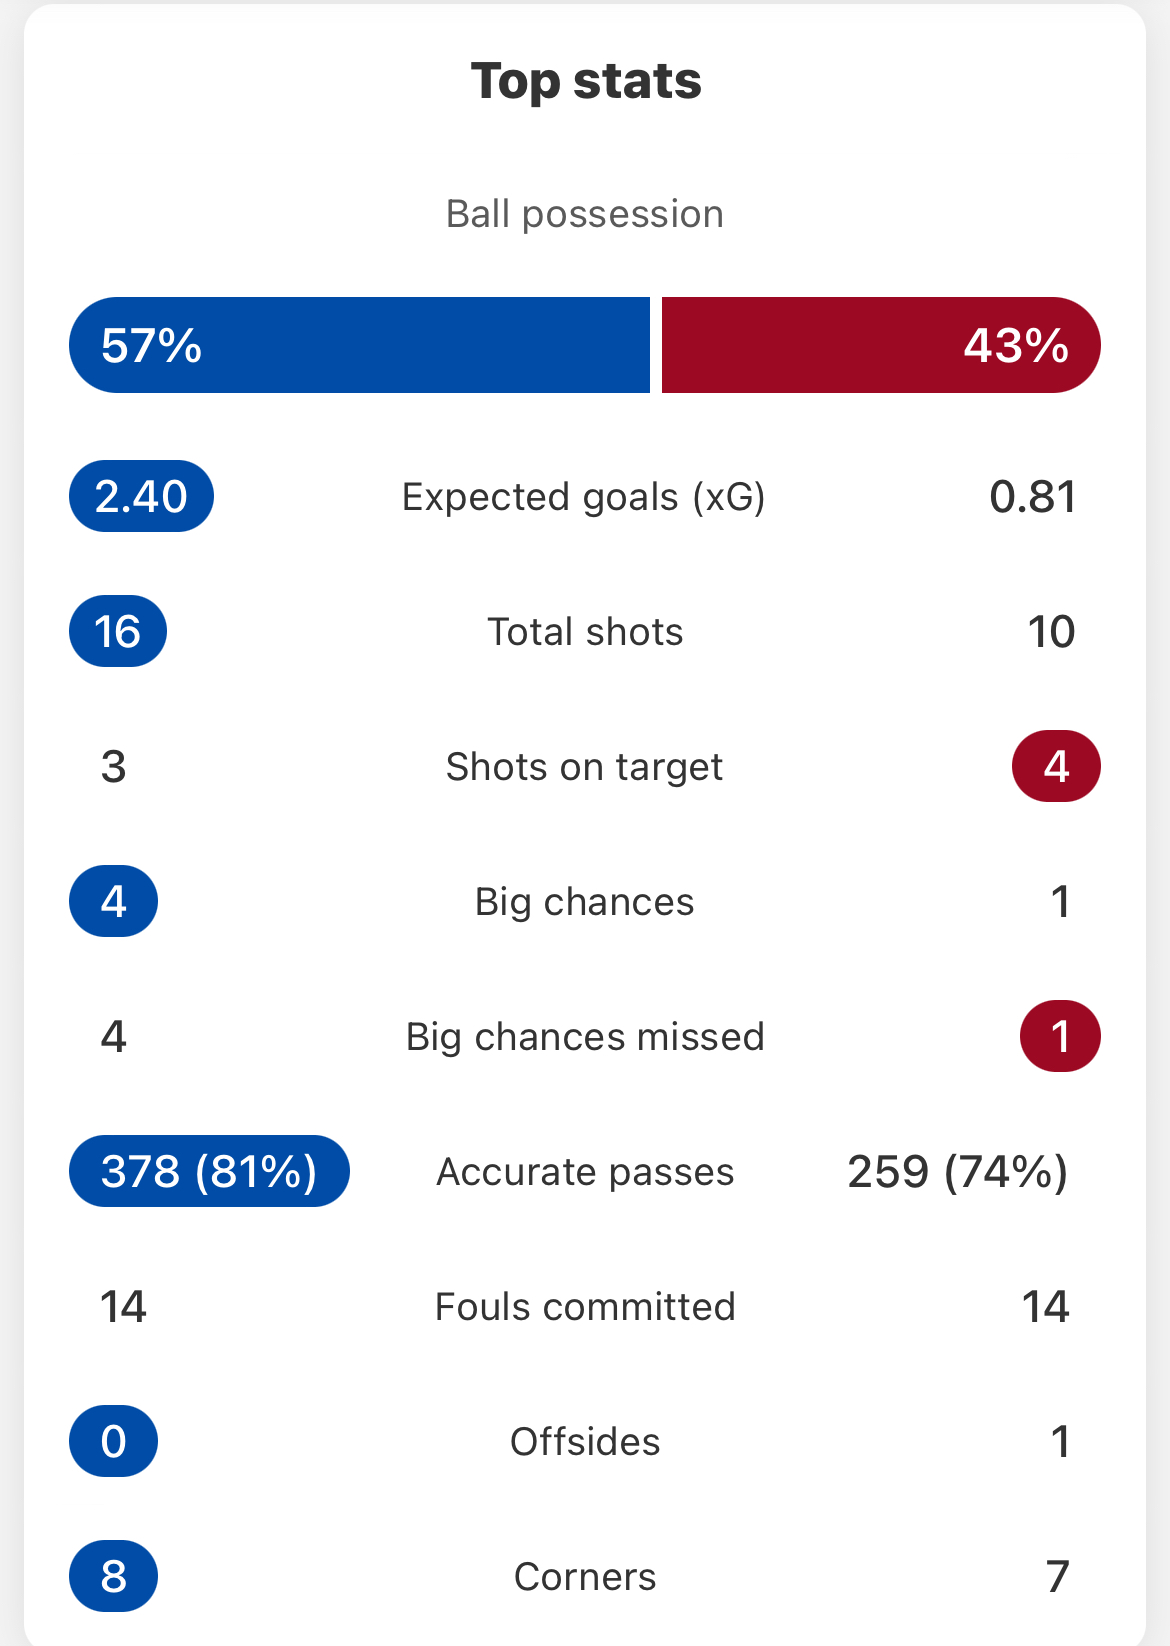Tap the red 43% possession bar

(x=881, y=345)
